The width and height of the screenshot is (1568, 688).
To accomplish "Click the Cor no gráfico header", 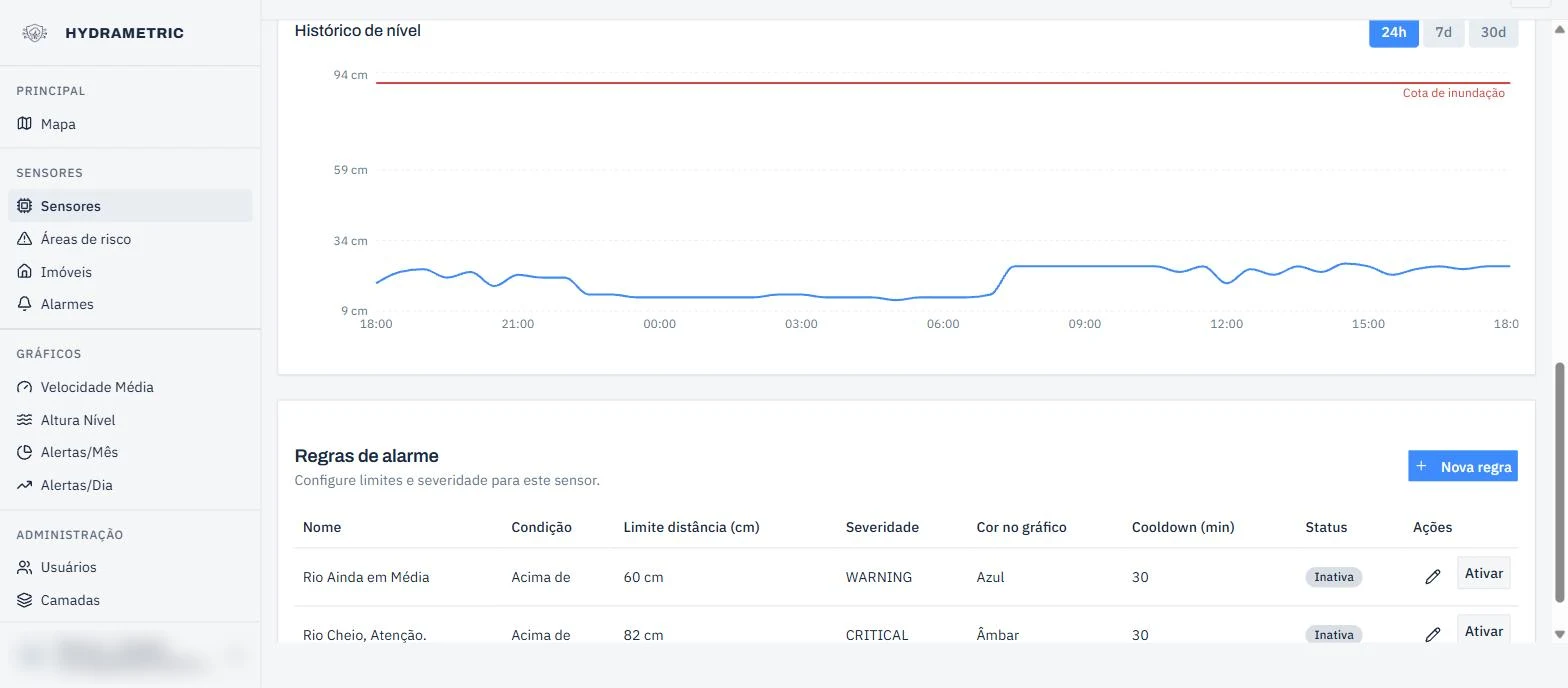I will 1021,527.
